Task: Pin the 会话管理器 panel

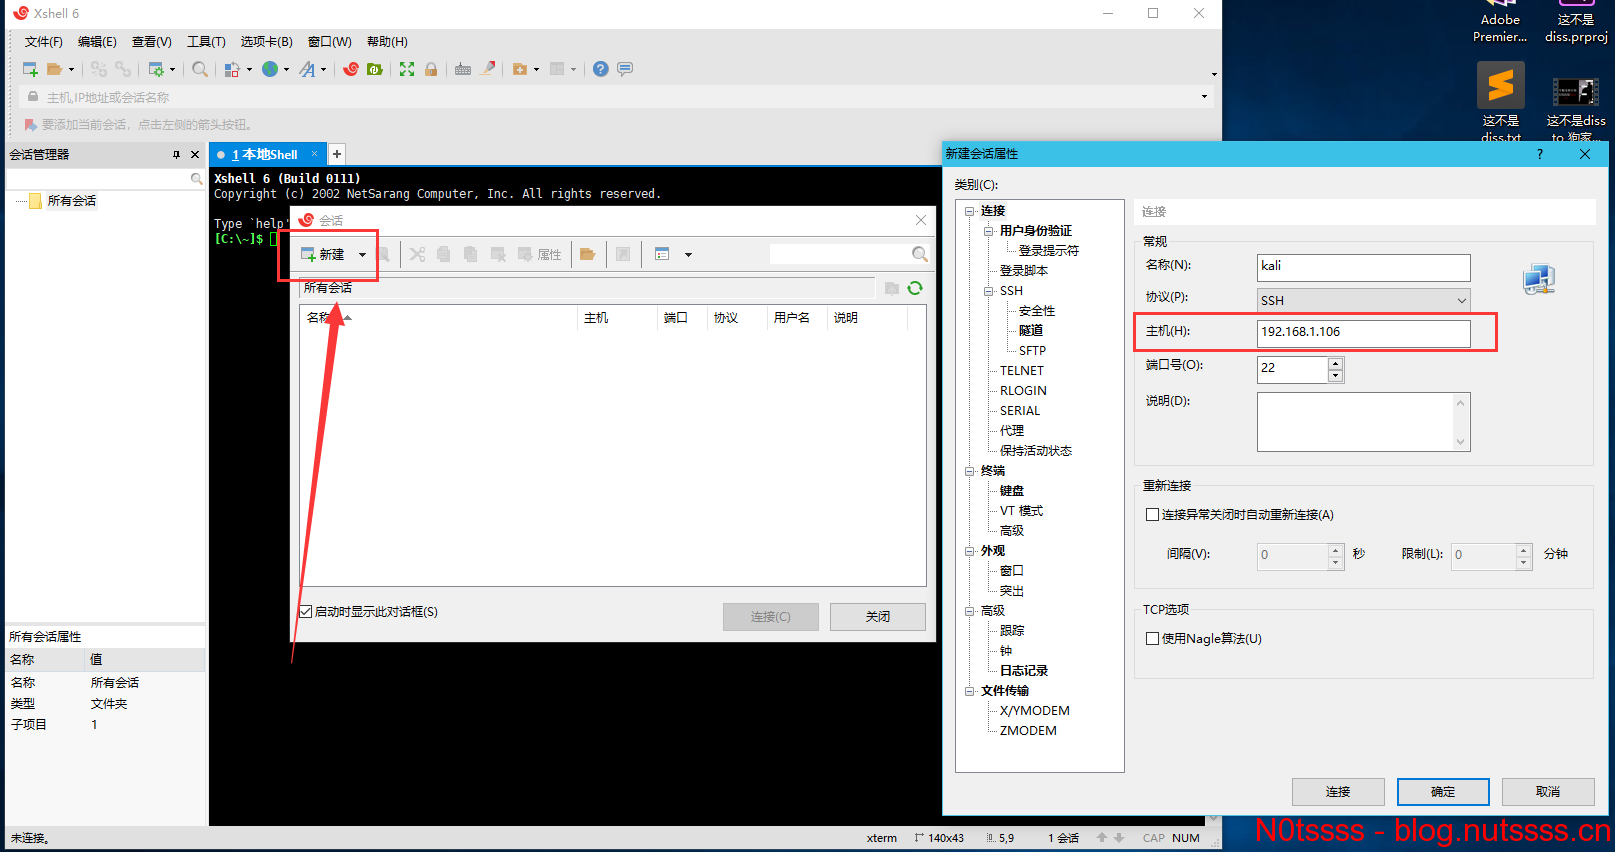Action: pyautogui.click(x=176, y=154)
